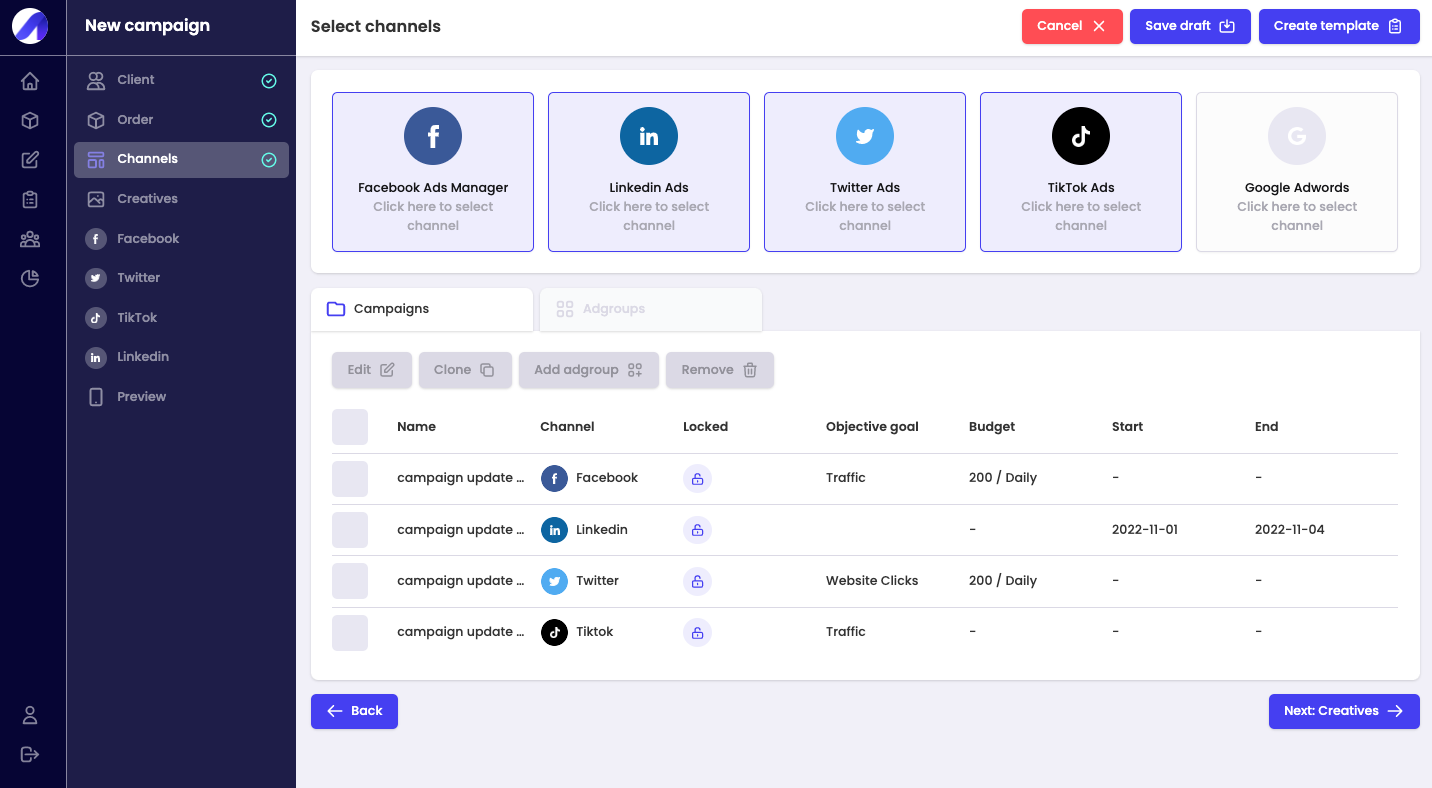
Task: Select the Facebook Ads Manager channel card
Action: click(433, 172)
